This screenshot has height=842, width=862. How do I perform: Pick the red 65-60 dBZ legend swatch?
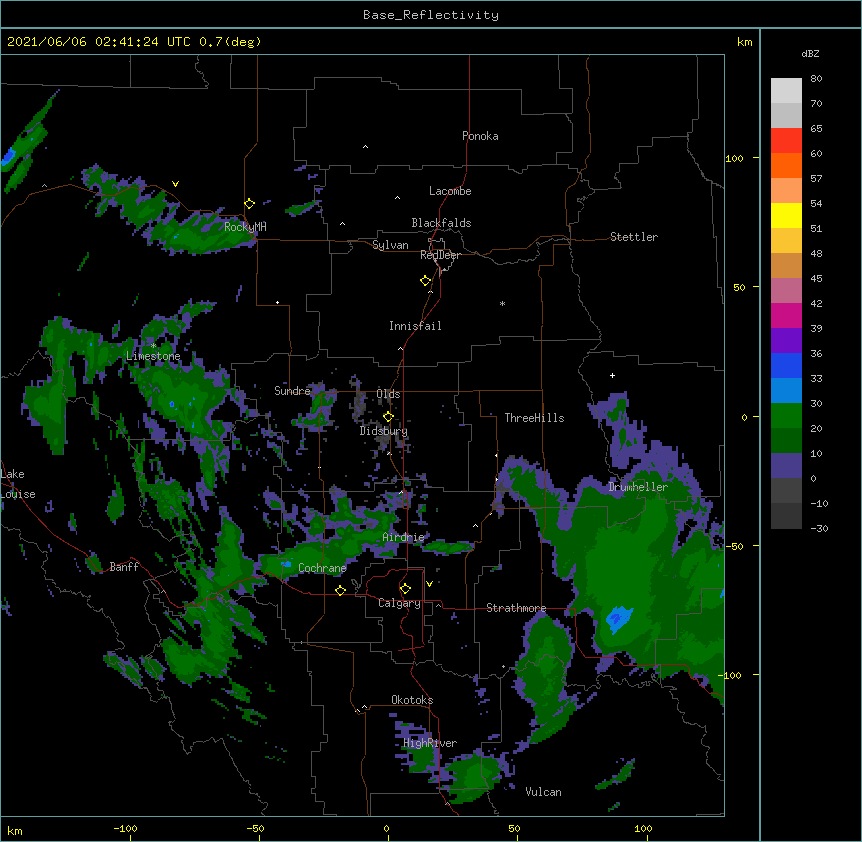click(x=786, y=140)
